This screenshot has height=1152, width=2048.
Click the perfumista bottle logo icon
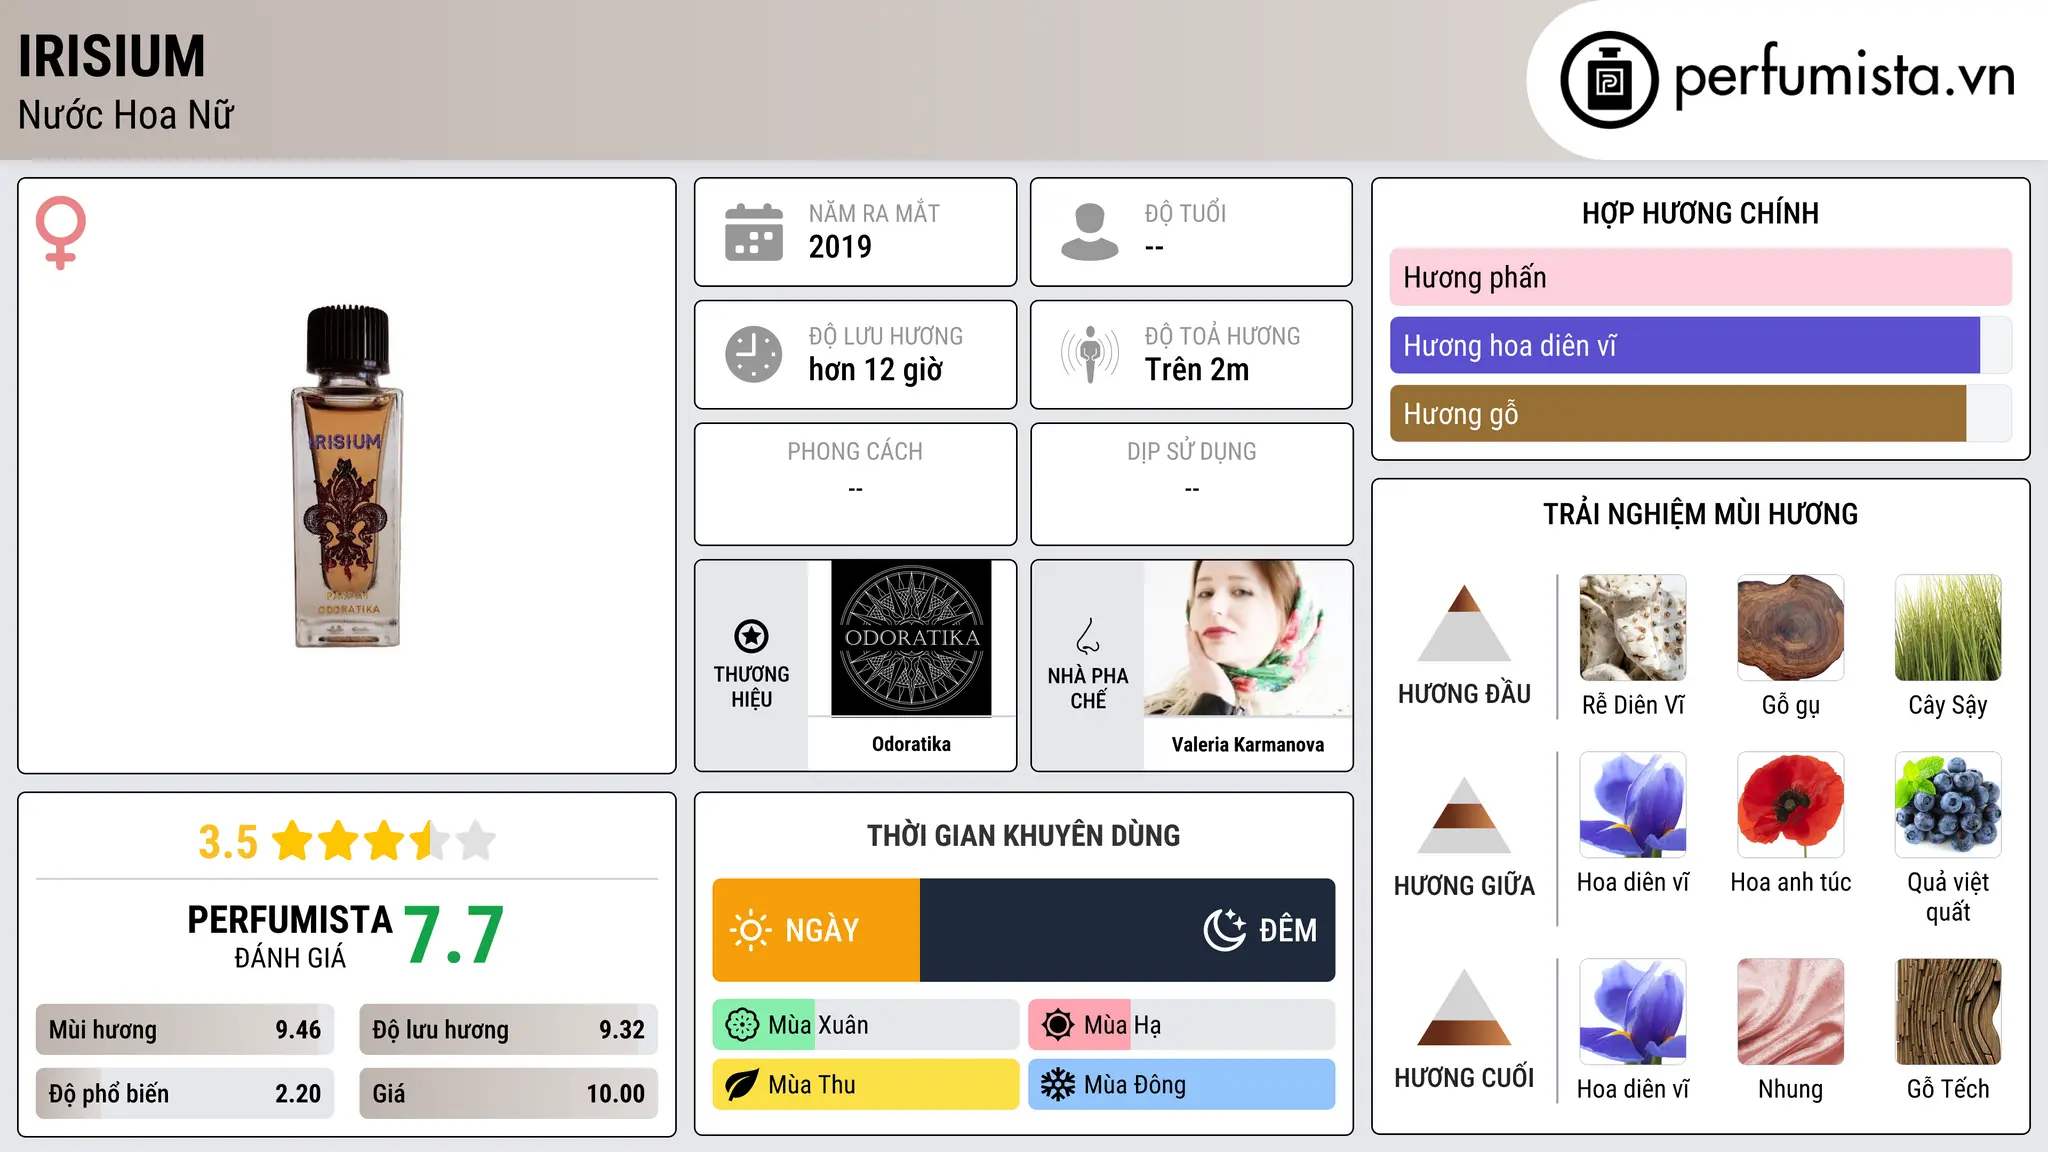click(x=1609, y=80)
